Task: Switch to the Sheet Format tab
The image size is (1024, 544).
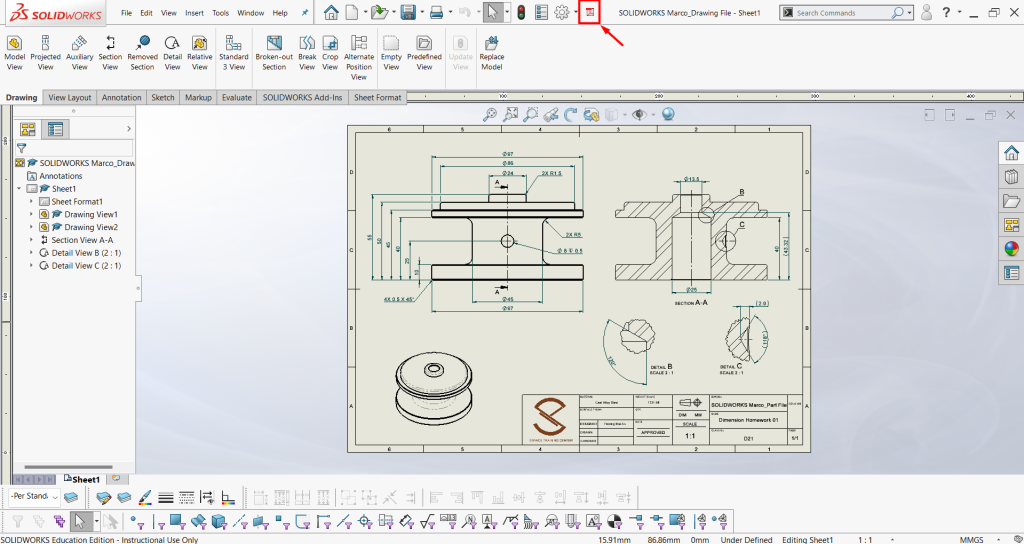Action: tap(377, 97)
